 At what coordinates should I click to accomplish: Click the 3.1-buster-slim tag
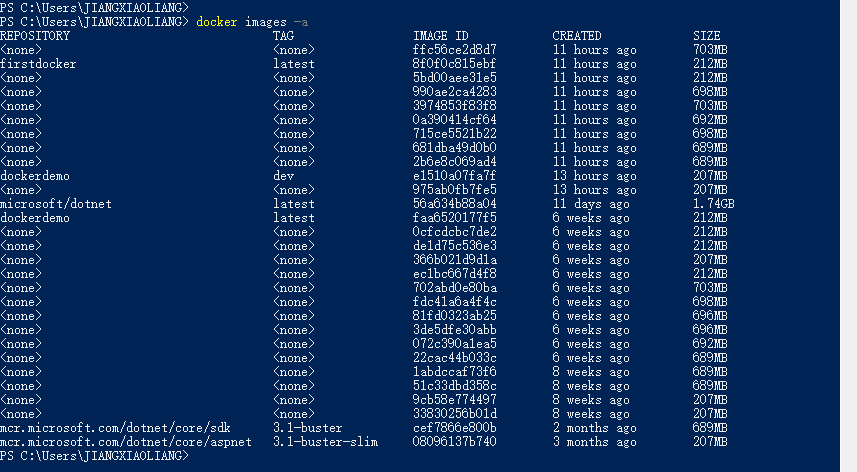(x=325, y=441)
